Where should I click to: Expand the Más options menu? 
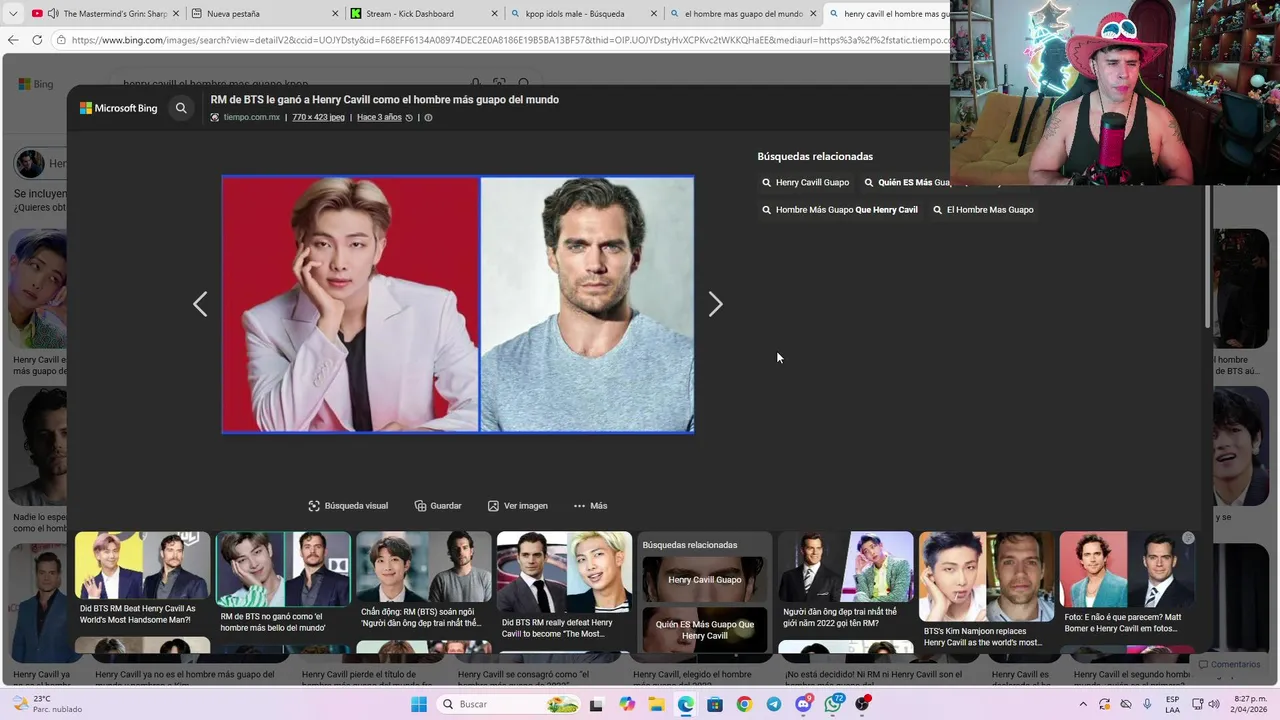coord(590,506)
